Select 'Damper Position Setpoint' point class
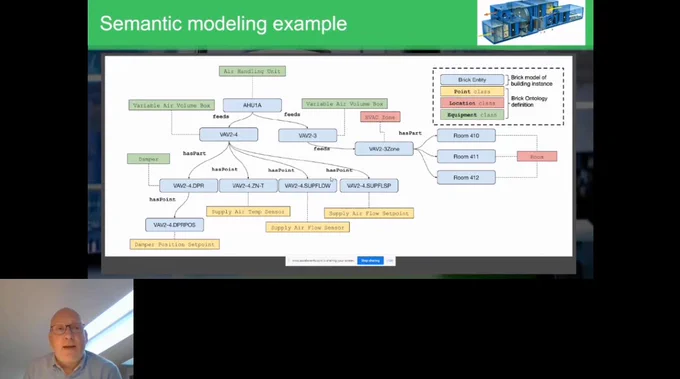Viewport: 680px width, 379px height. [x=175, y=245]
